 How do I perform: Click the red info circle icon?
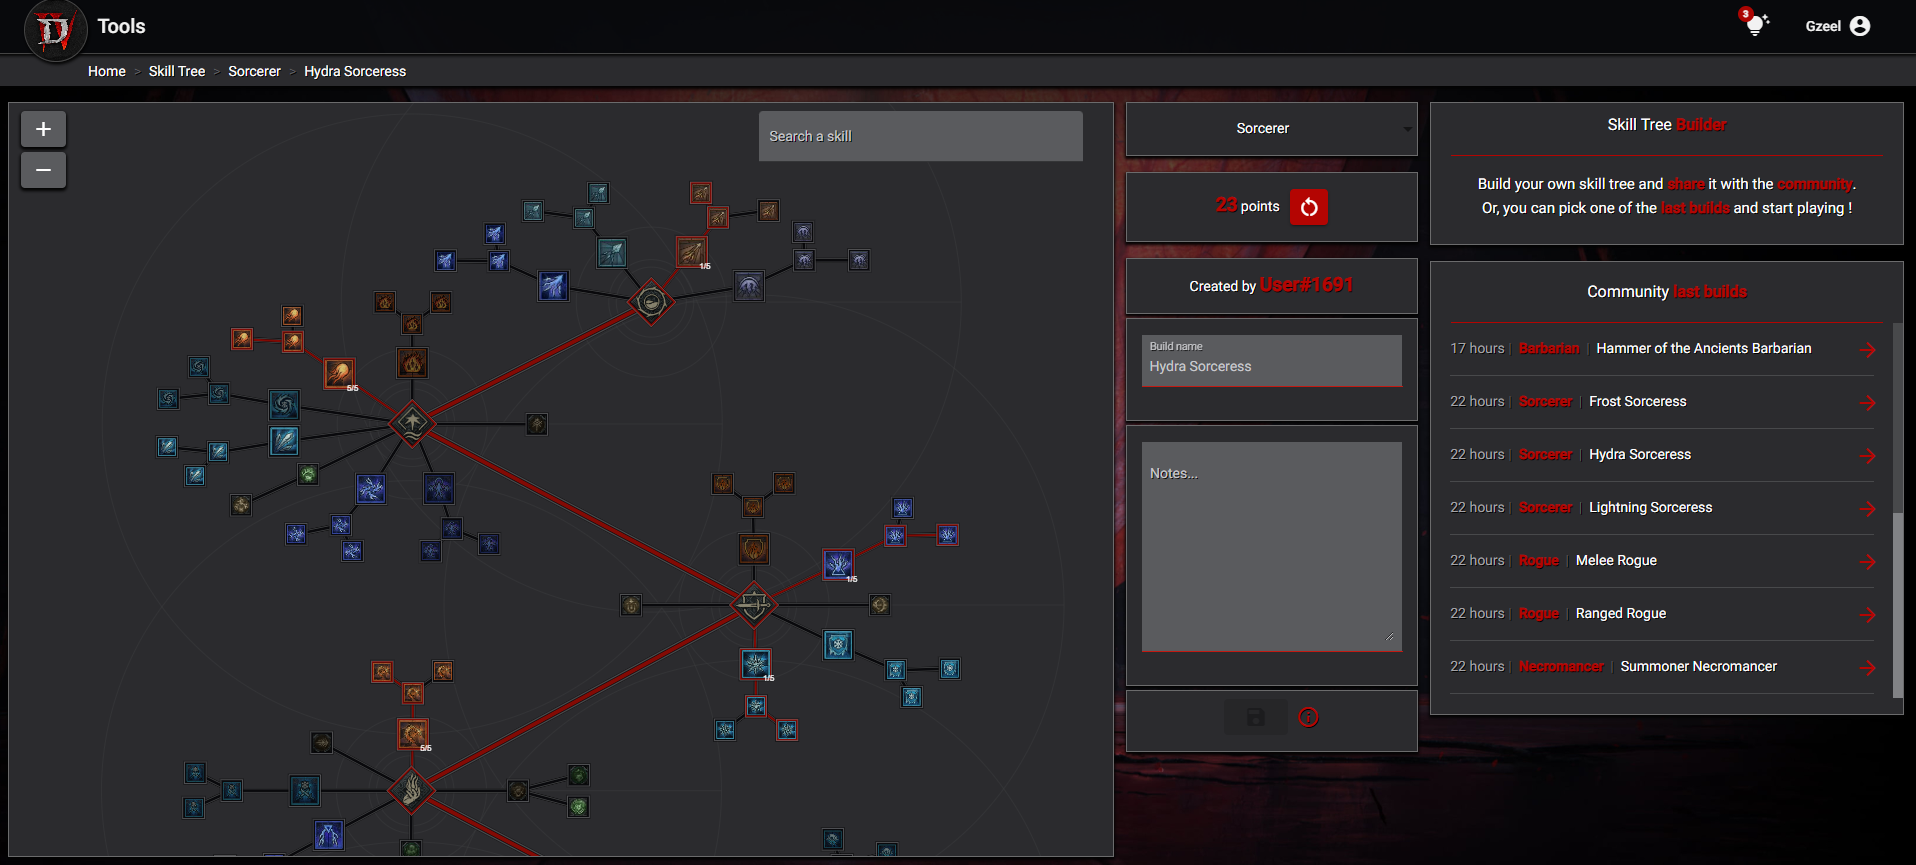click(x=1308, y=717)
